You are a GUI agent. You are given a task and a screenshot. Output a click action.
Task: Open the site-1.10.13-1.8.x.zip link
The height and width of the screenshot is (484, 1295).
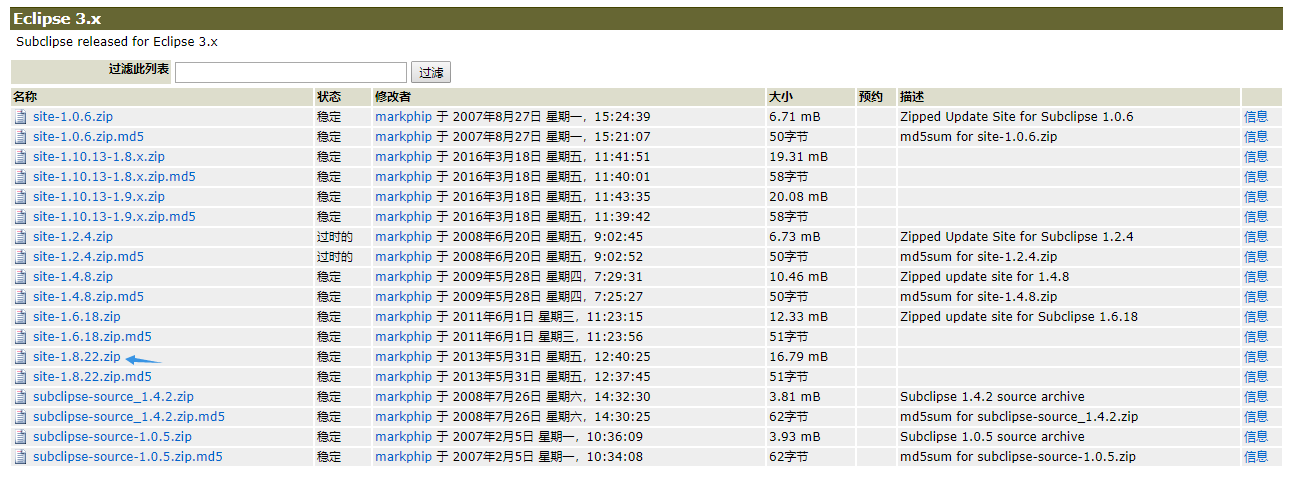pos(99,157)
